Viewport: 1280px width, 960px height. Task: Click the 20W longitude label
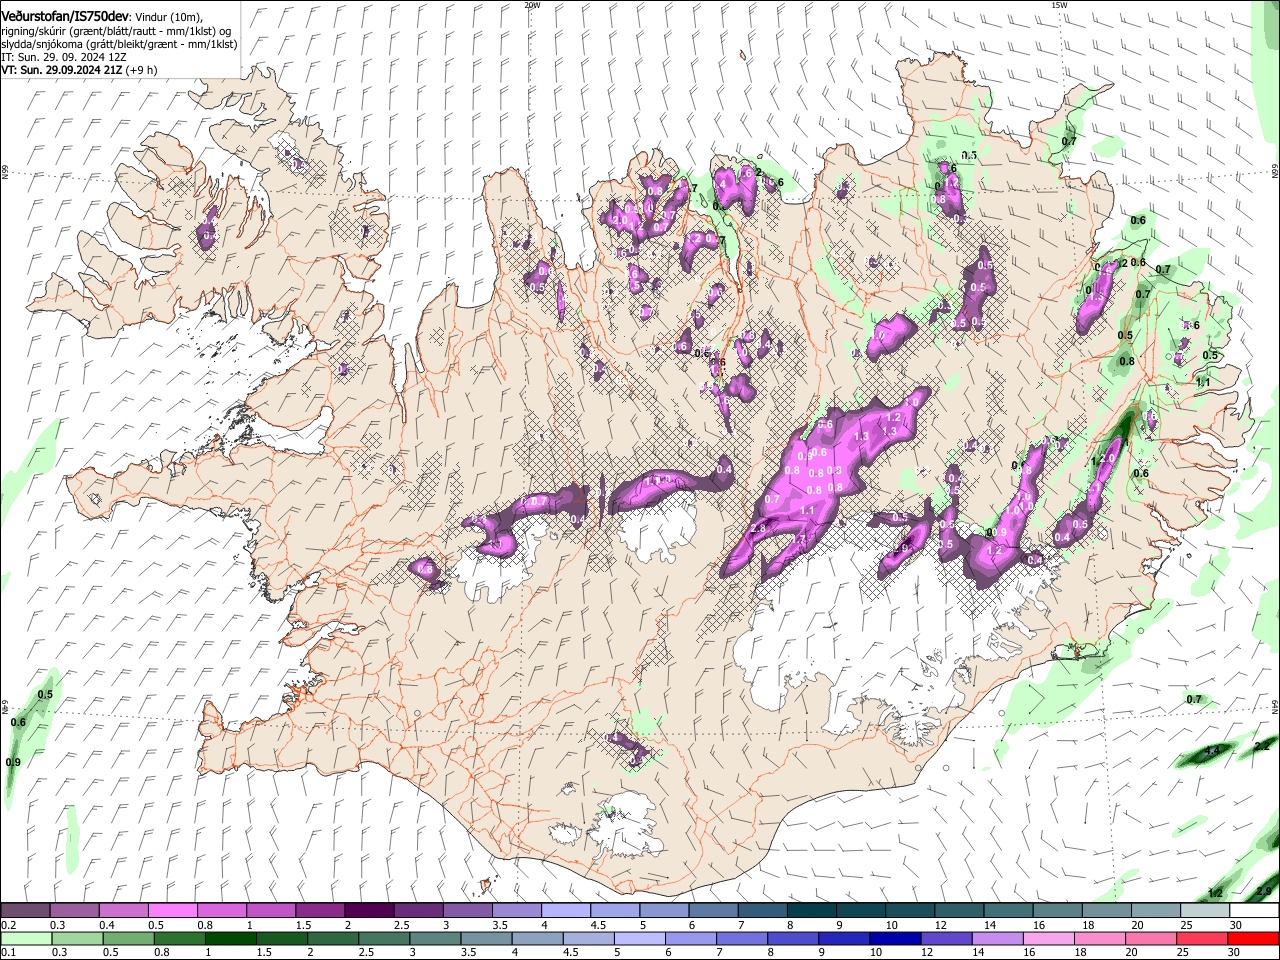(x=532, y=4)
